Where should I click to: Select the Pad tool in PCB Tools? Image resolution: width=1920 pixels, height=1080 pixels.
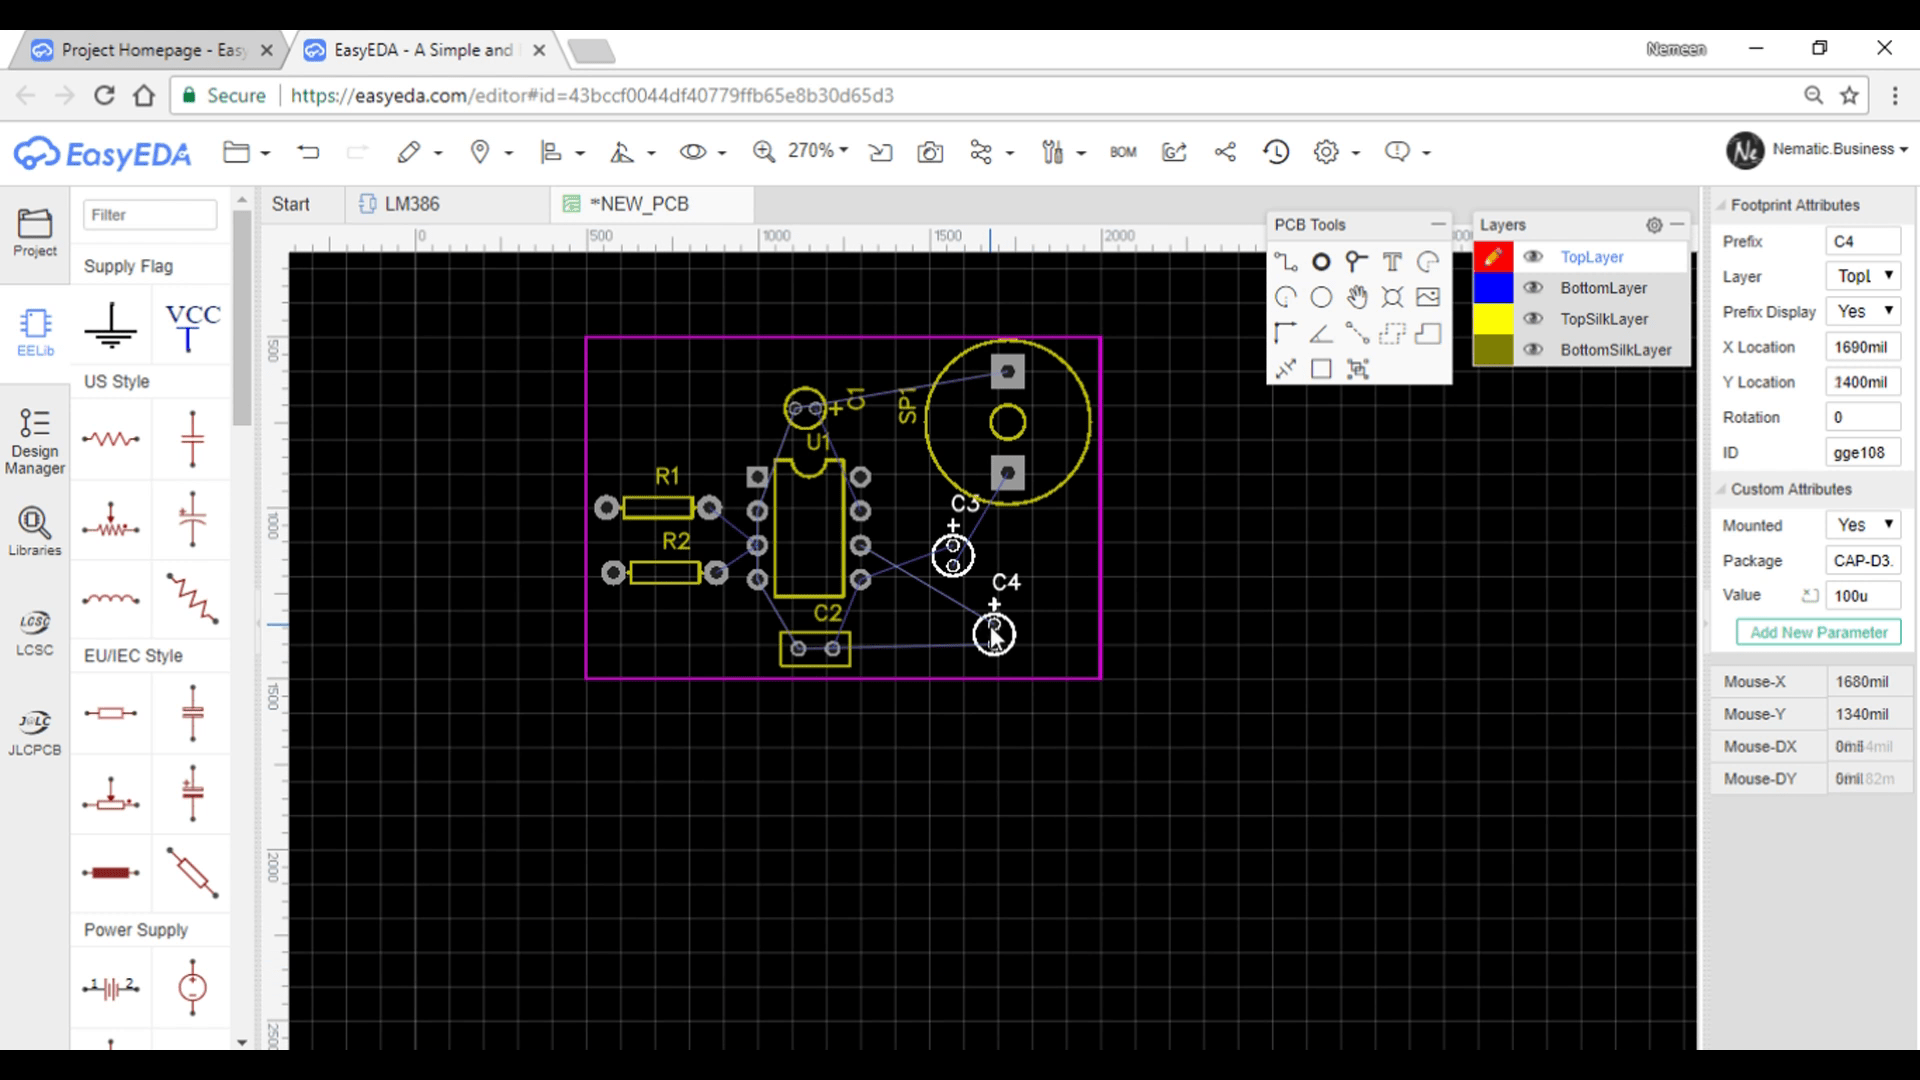tap(1321, 261)
